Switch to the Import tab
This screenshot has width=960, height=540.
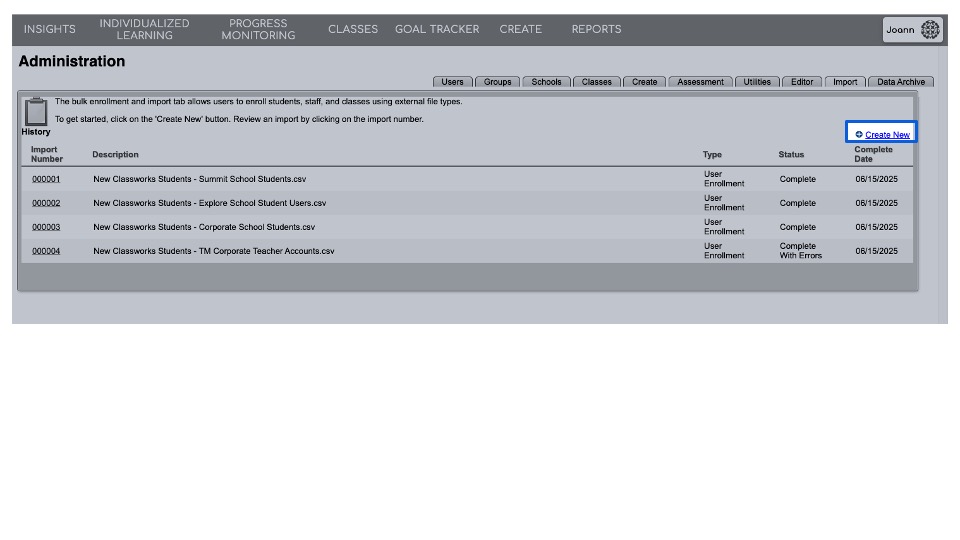click(x=845, y=82)
